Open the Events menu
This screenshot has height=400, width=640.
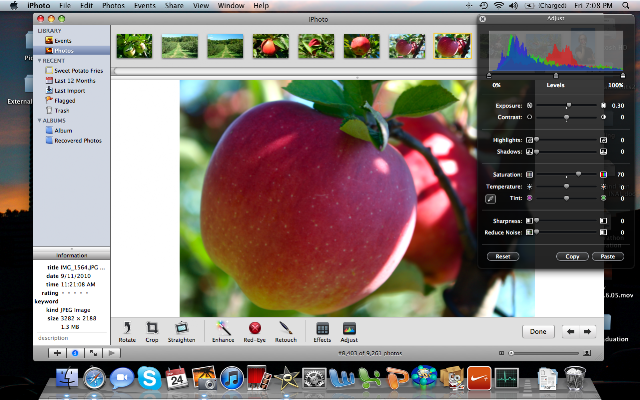pyautogui.click(x=144, y=5)
